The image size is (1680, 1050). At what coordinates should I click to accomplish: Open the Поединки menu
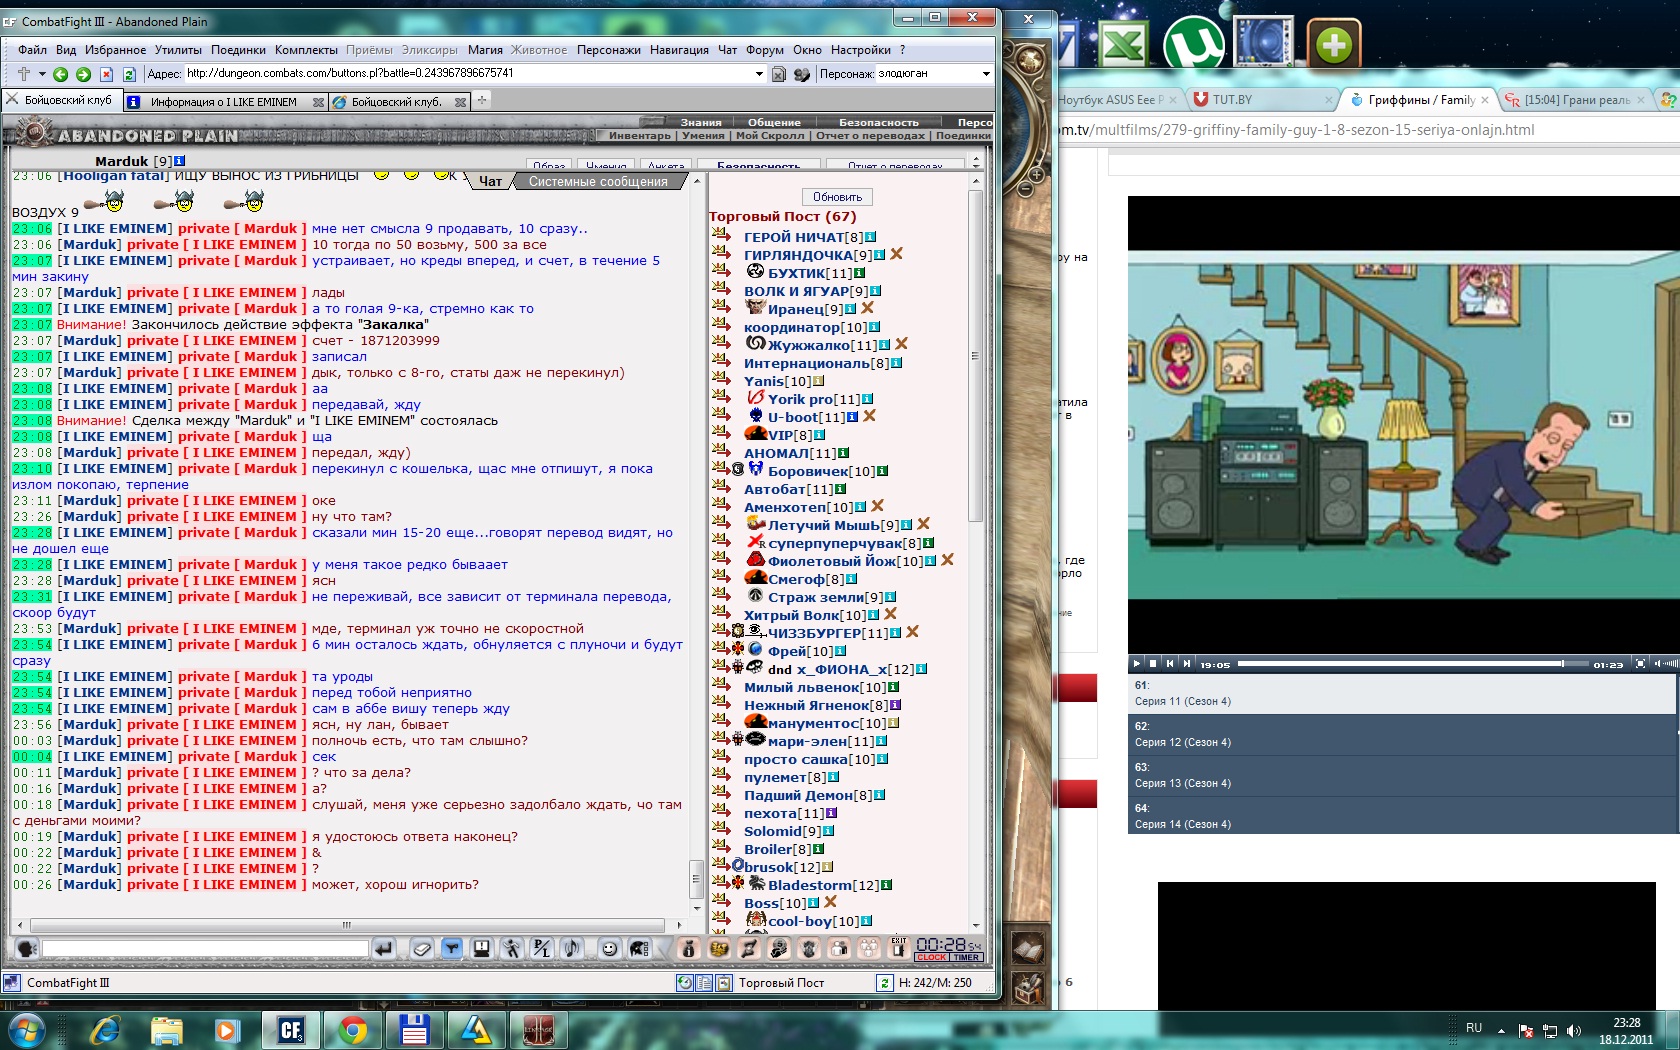pyautogui.click(x=238, y=50)
